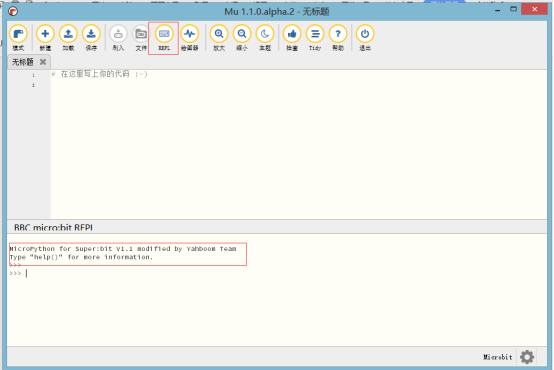Toggle the night theme moon icon
Viewport: 554px width, 370px height.
click(265, 34)
